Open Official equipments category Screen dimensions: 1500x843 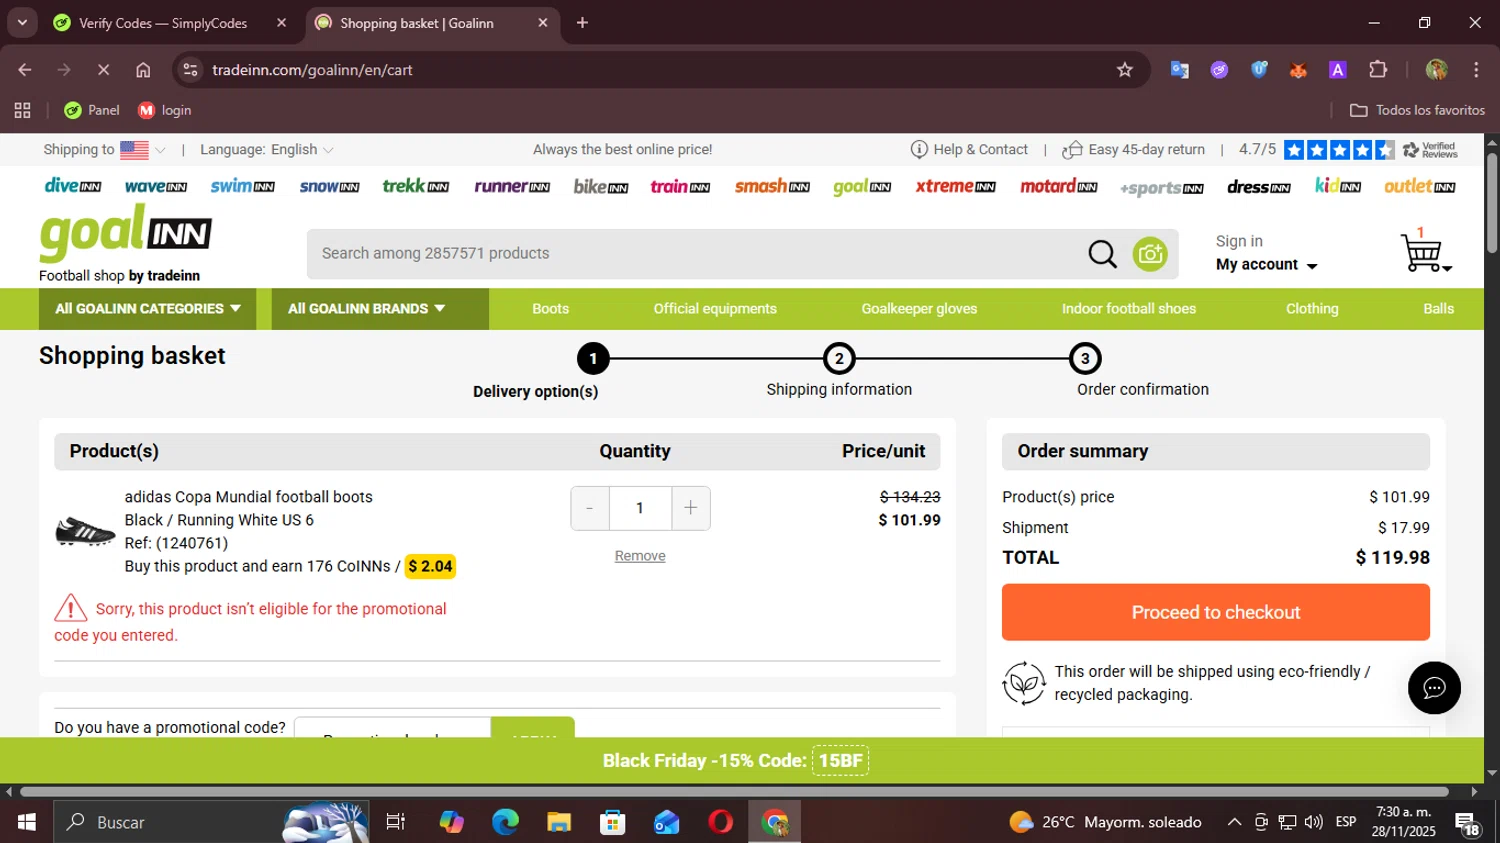tap(715, 309)
